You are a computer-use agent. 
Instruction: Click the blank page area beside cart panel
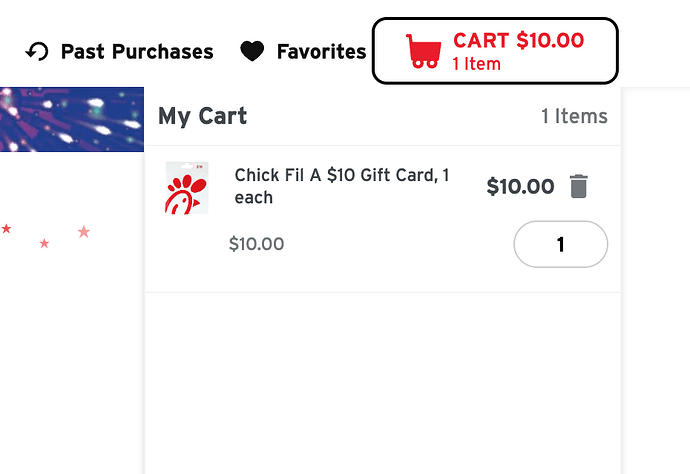click(x=656, y=282)
